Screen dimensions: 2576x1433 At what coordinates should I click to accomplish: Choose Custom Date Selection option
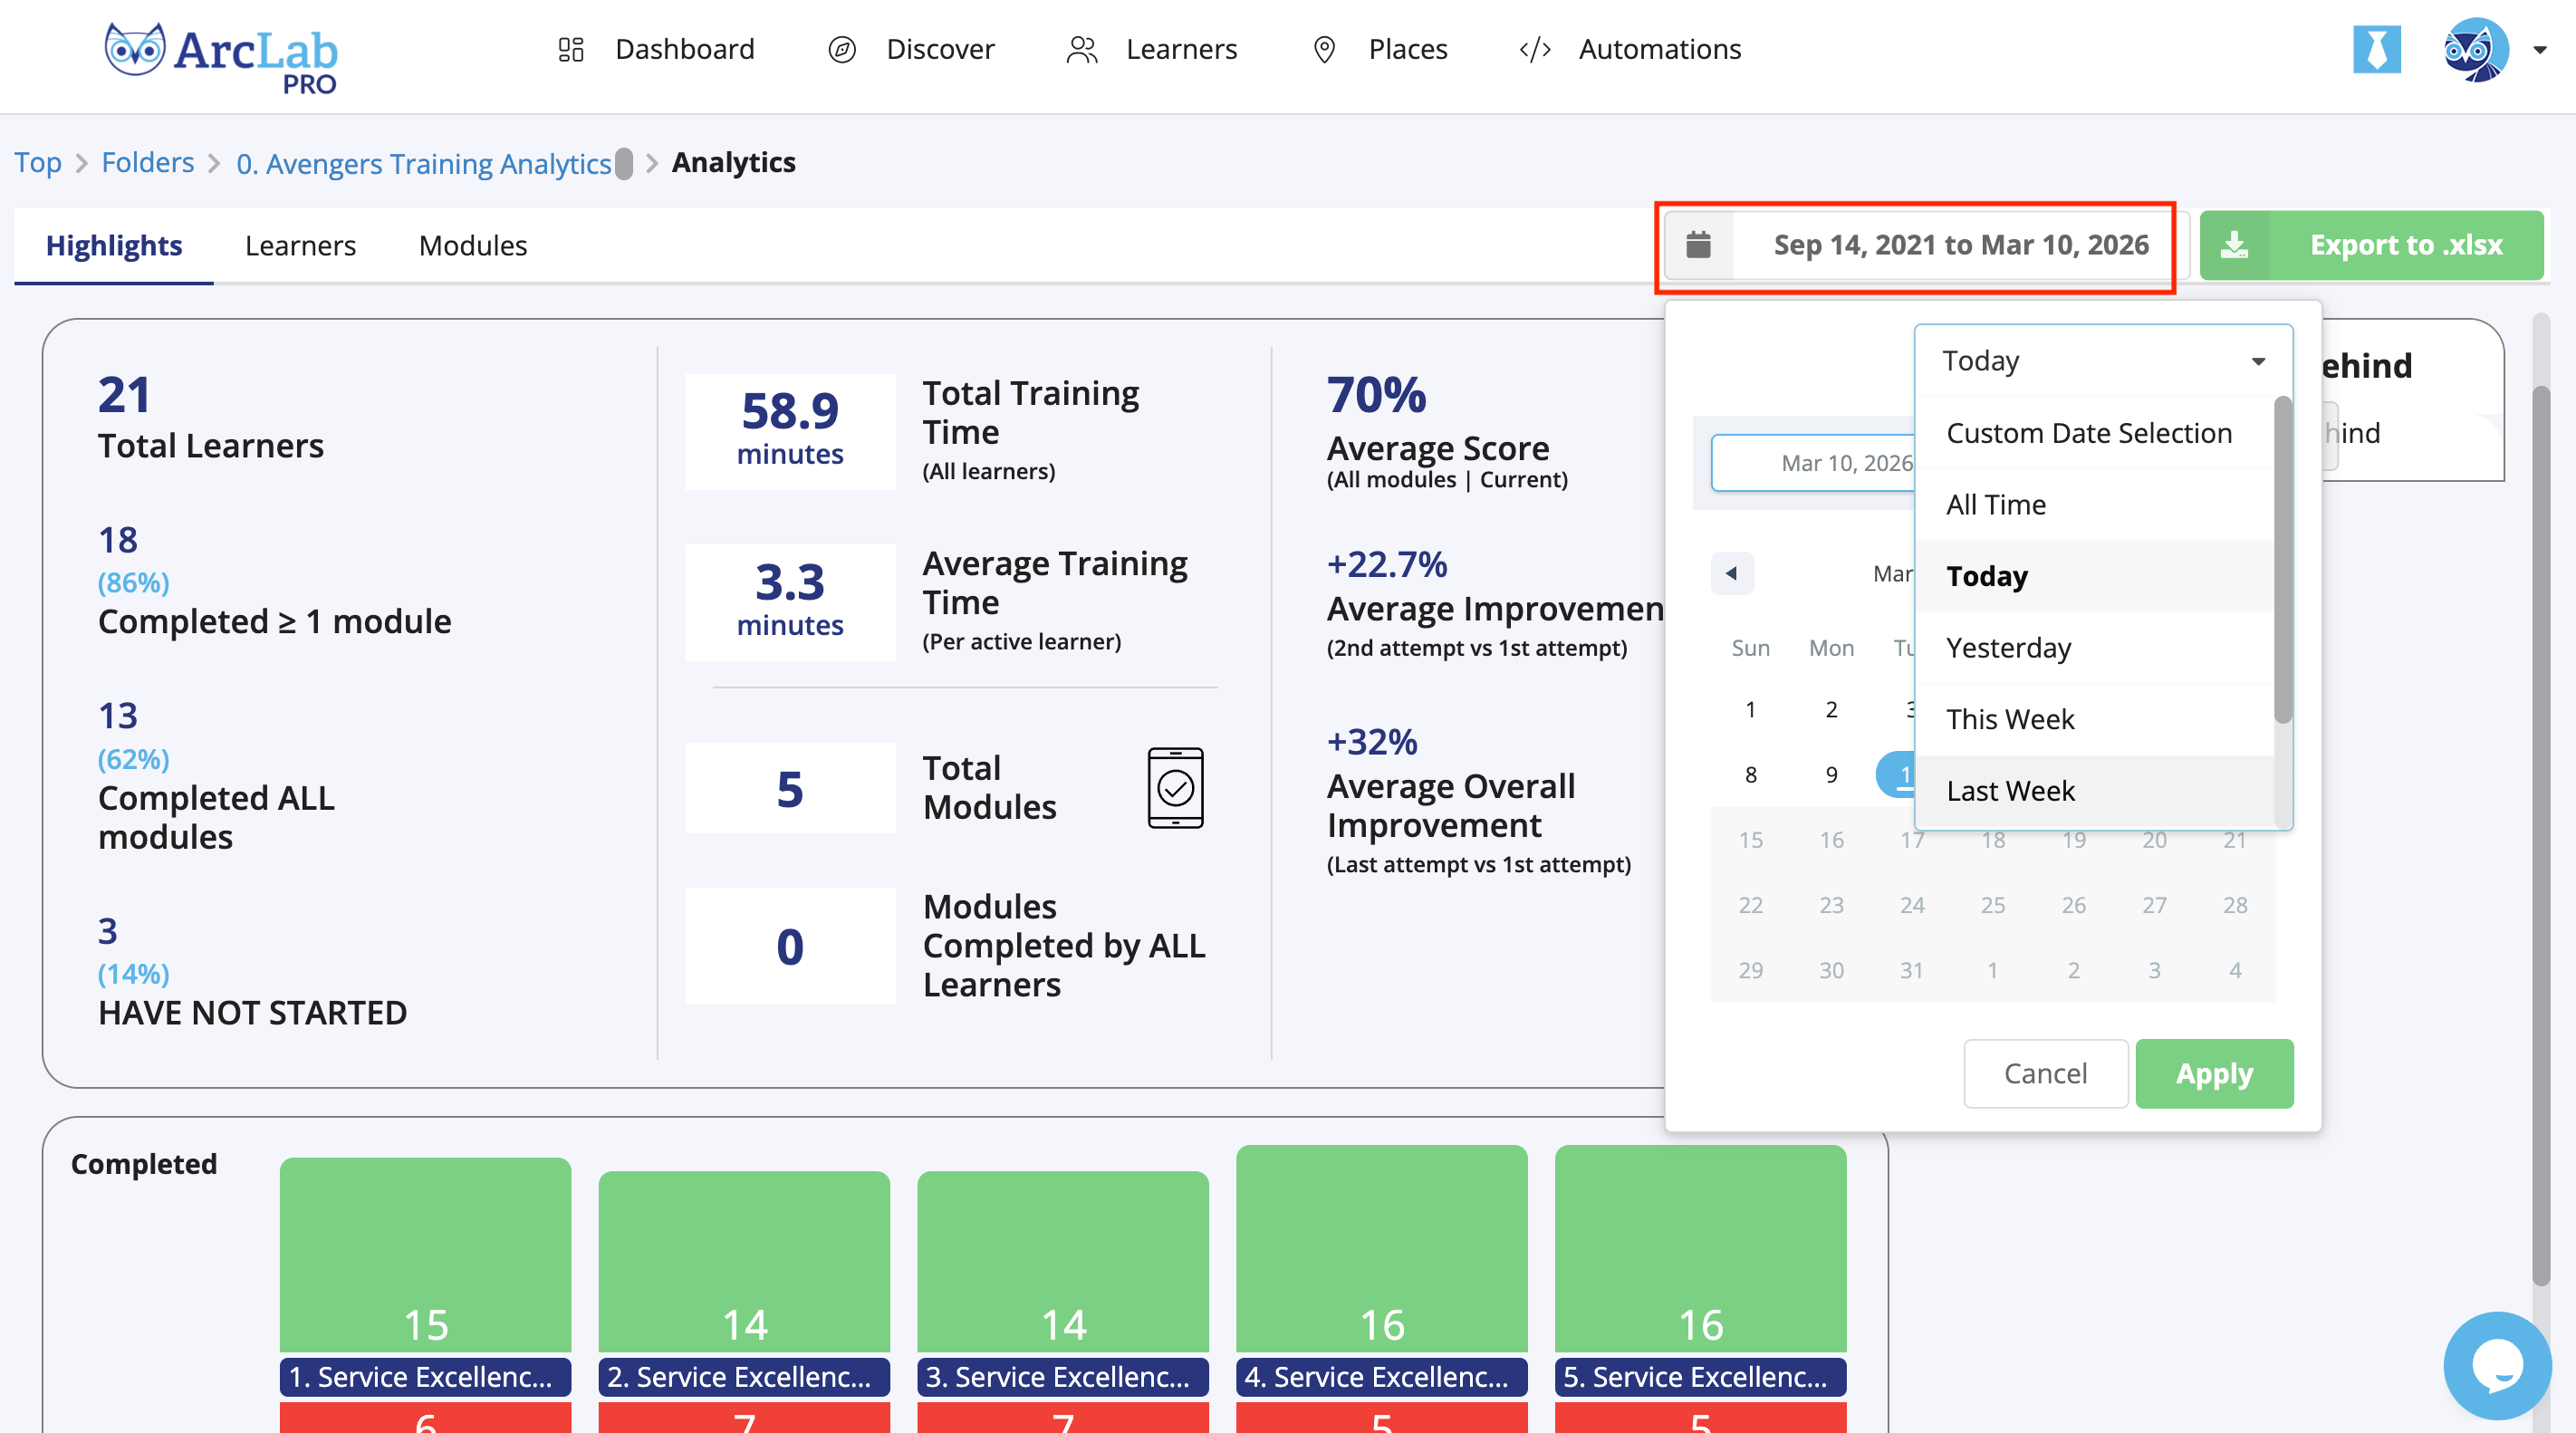pyautogui.click(x=2088, y=433)
